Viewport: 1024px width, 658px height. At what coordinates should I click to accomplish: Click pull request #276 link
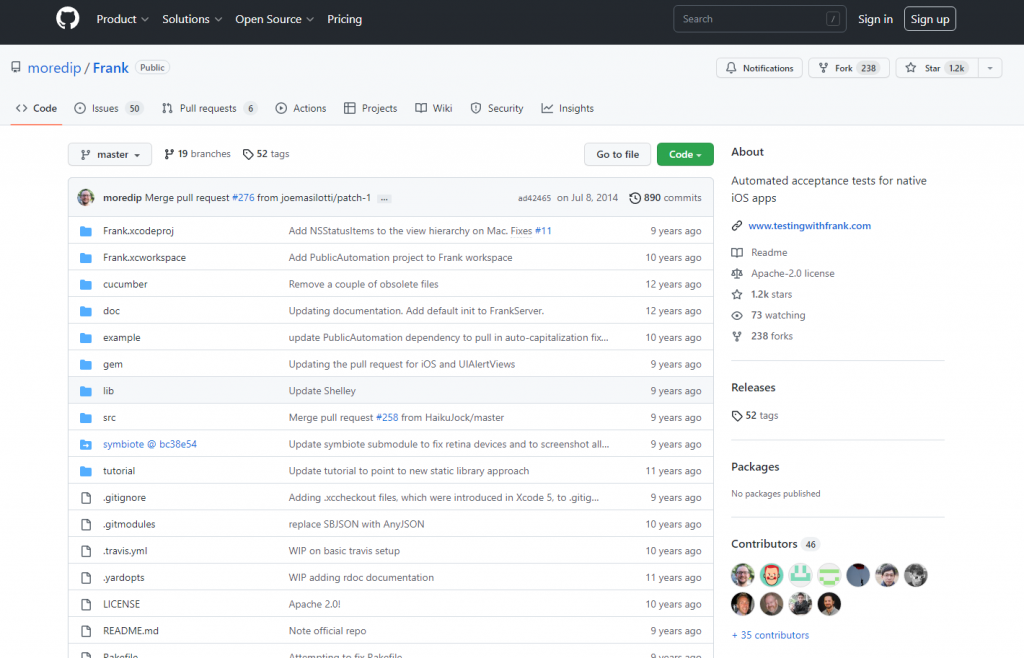[x=243, y=198]
